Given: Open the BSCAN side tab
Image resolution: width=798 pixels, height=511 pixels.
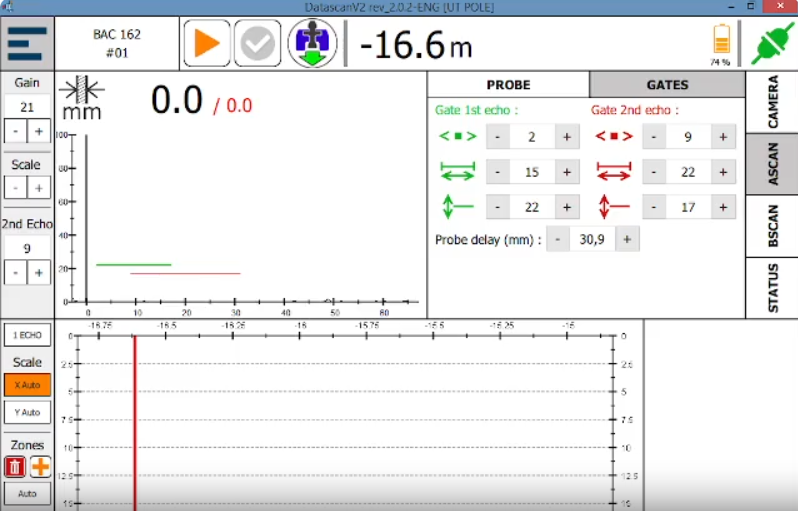Looking at the screenshot, I should (772, 226).
